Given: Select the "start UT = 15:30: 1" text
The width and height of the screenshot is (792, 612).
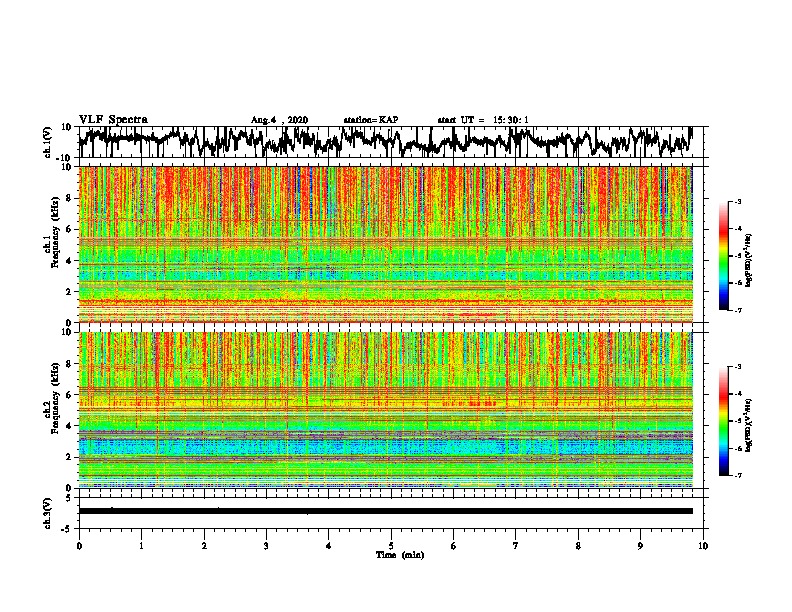Looking at the screenshot, I should click(x=483, y=120).
